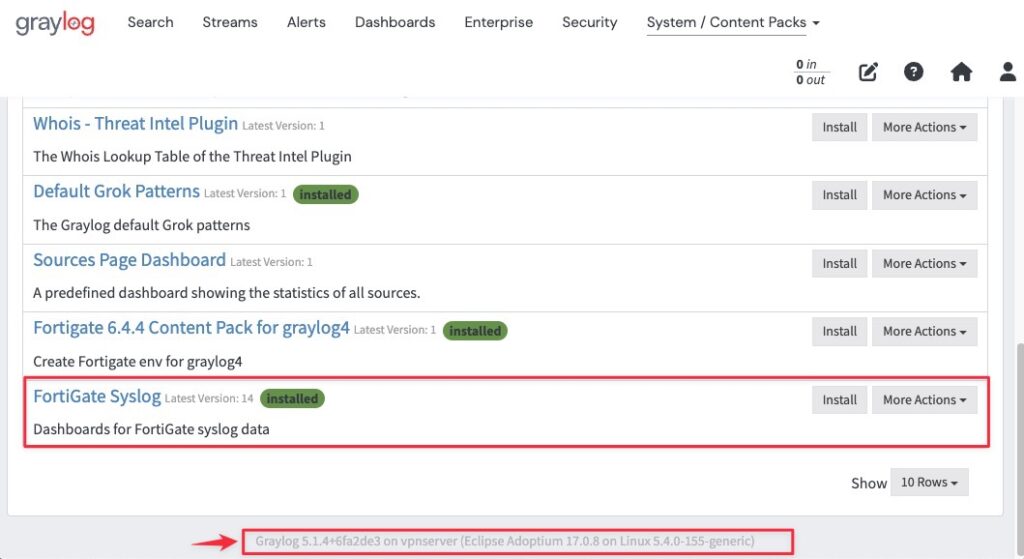Click 'Latest Version: 14' label
This screenshot has width=1024, height=559.
pos(209,398)
